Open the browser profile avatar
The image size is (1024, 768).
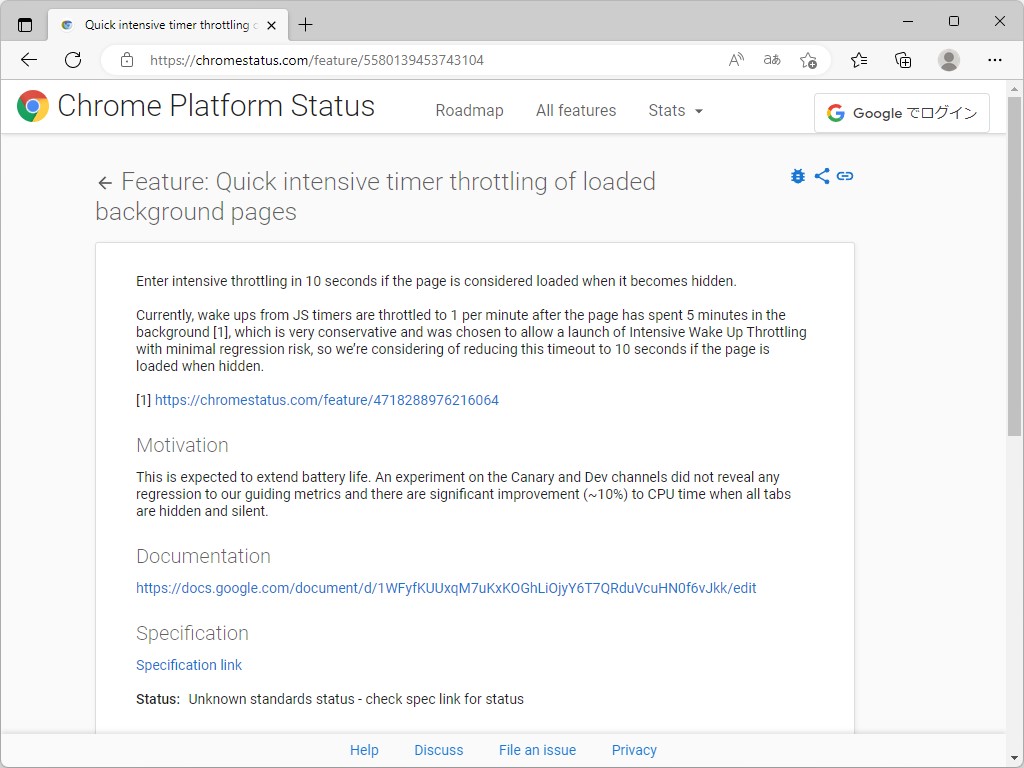(948, 60)
